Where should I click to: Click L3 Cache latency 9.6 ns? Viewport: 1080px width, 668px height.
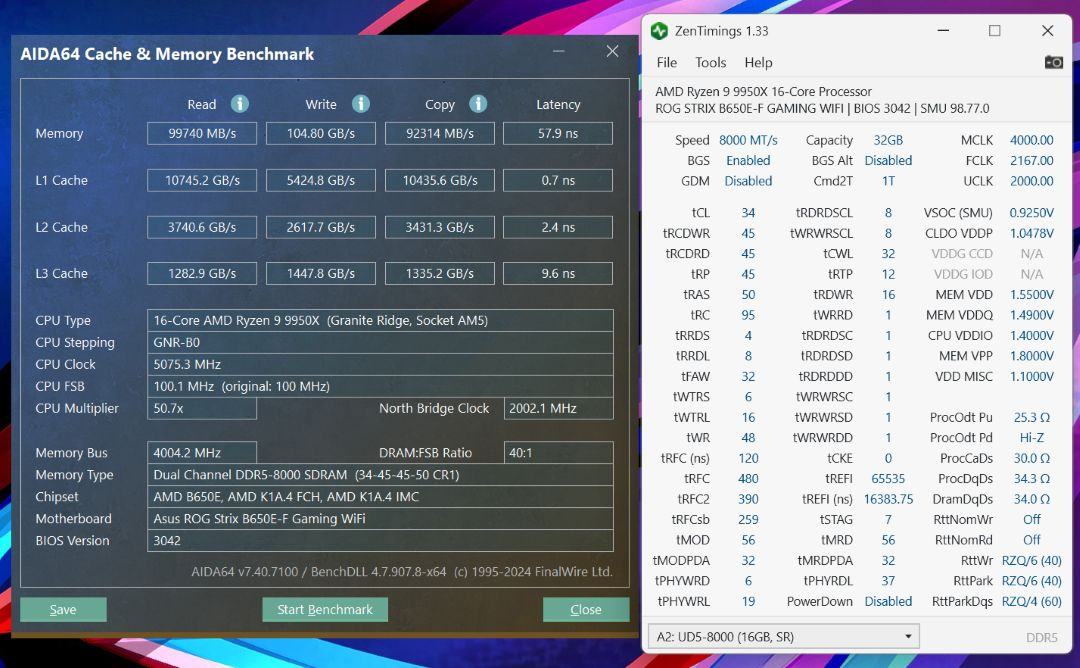(558, 273)
